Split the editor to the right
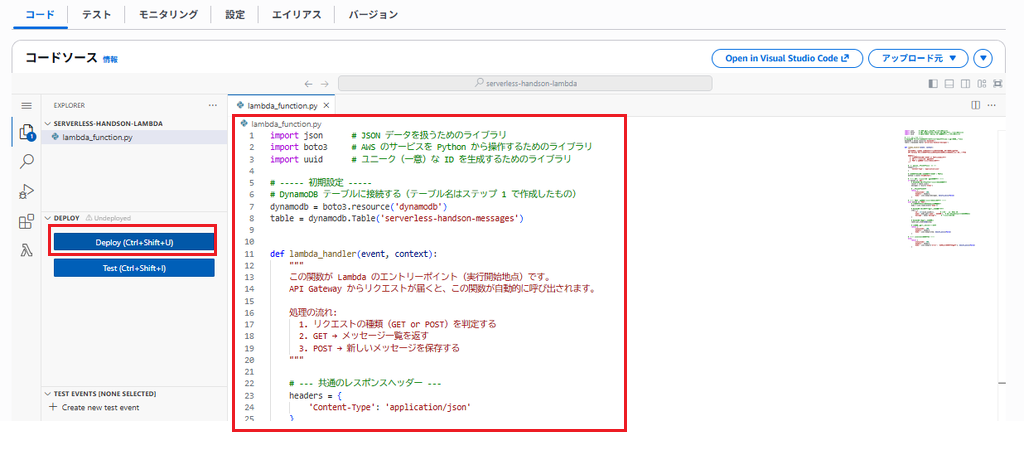This screenshot has height=458, width=1030. click(x=975, y=105)
